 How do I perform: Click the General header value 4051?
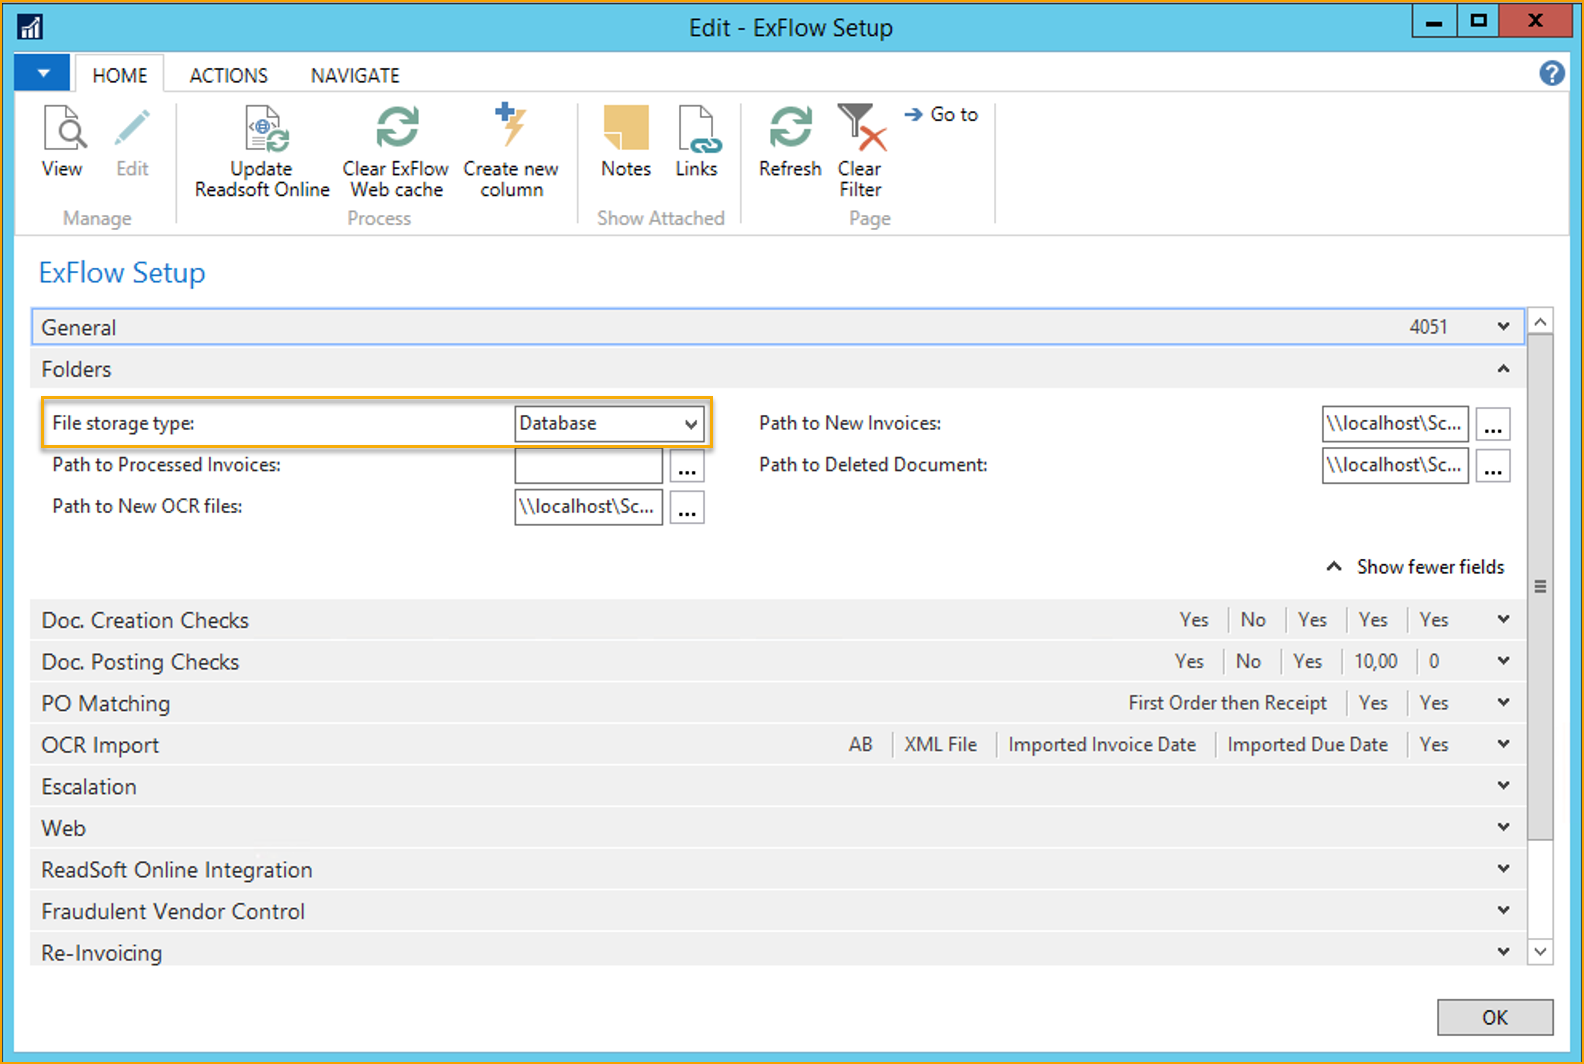1428,327
